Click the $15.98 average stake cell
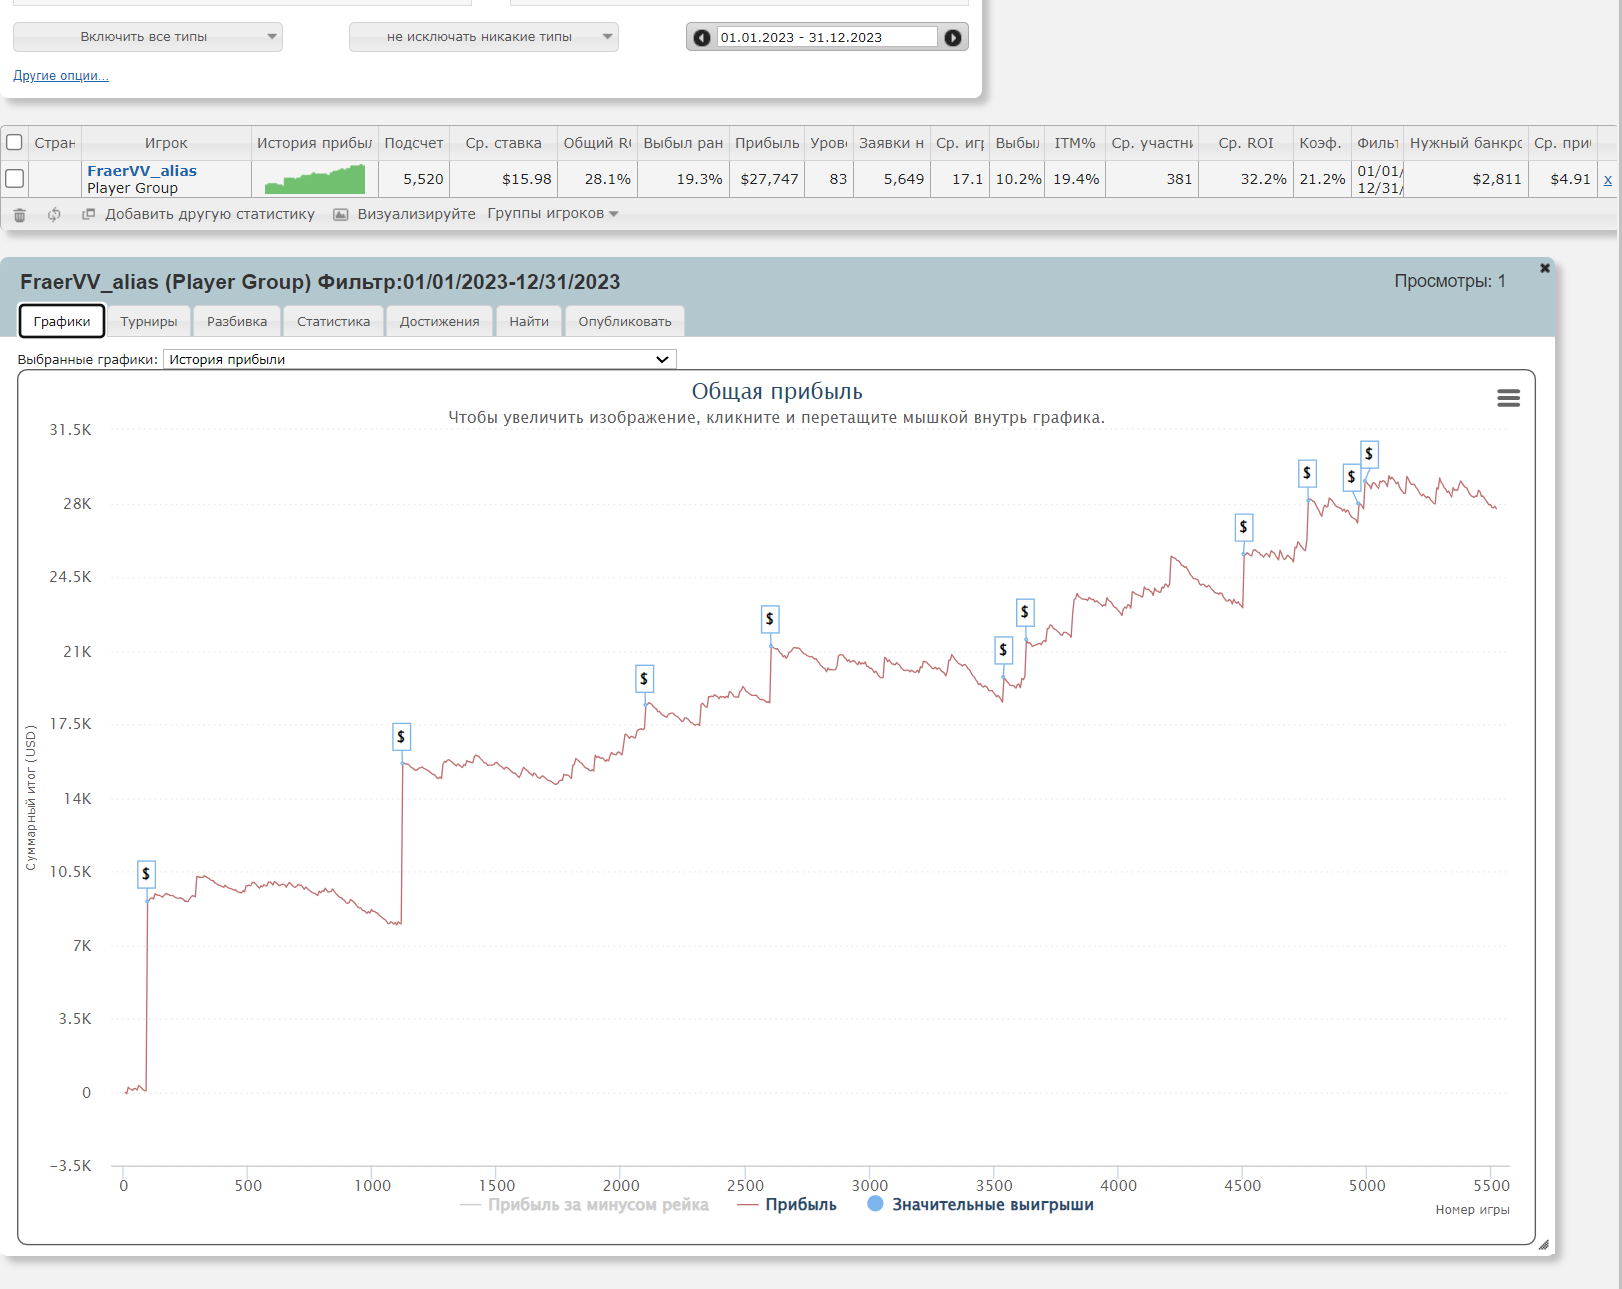Screen dimensions: 1622x1289 tap(503, 179)
